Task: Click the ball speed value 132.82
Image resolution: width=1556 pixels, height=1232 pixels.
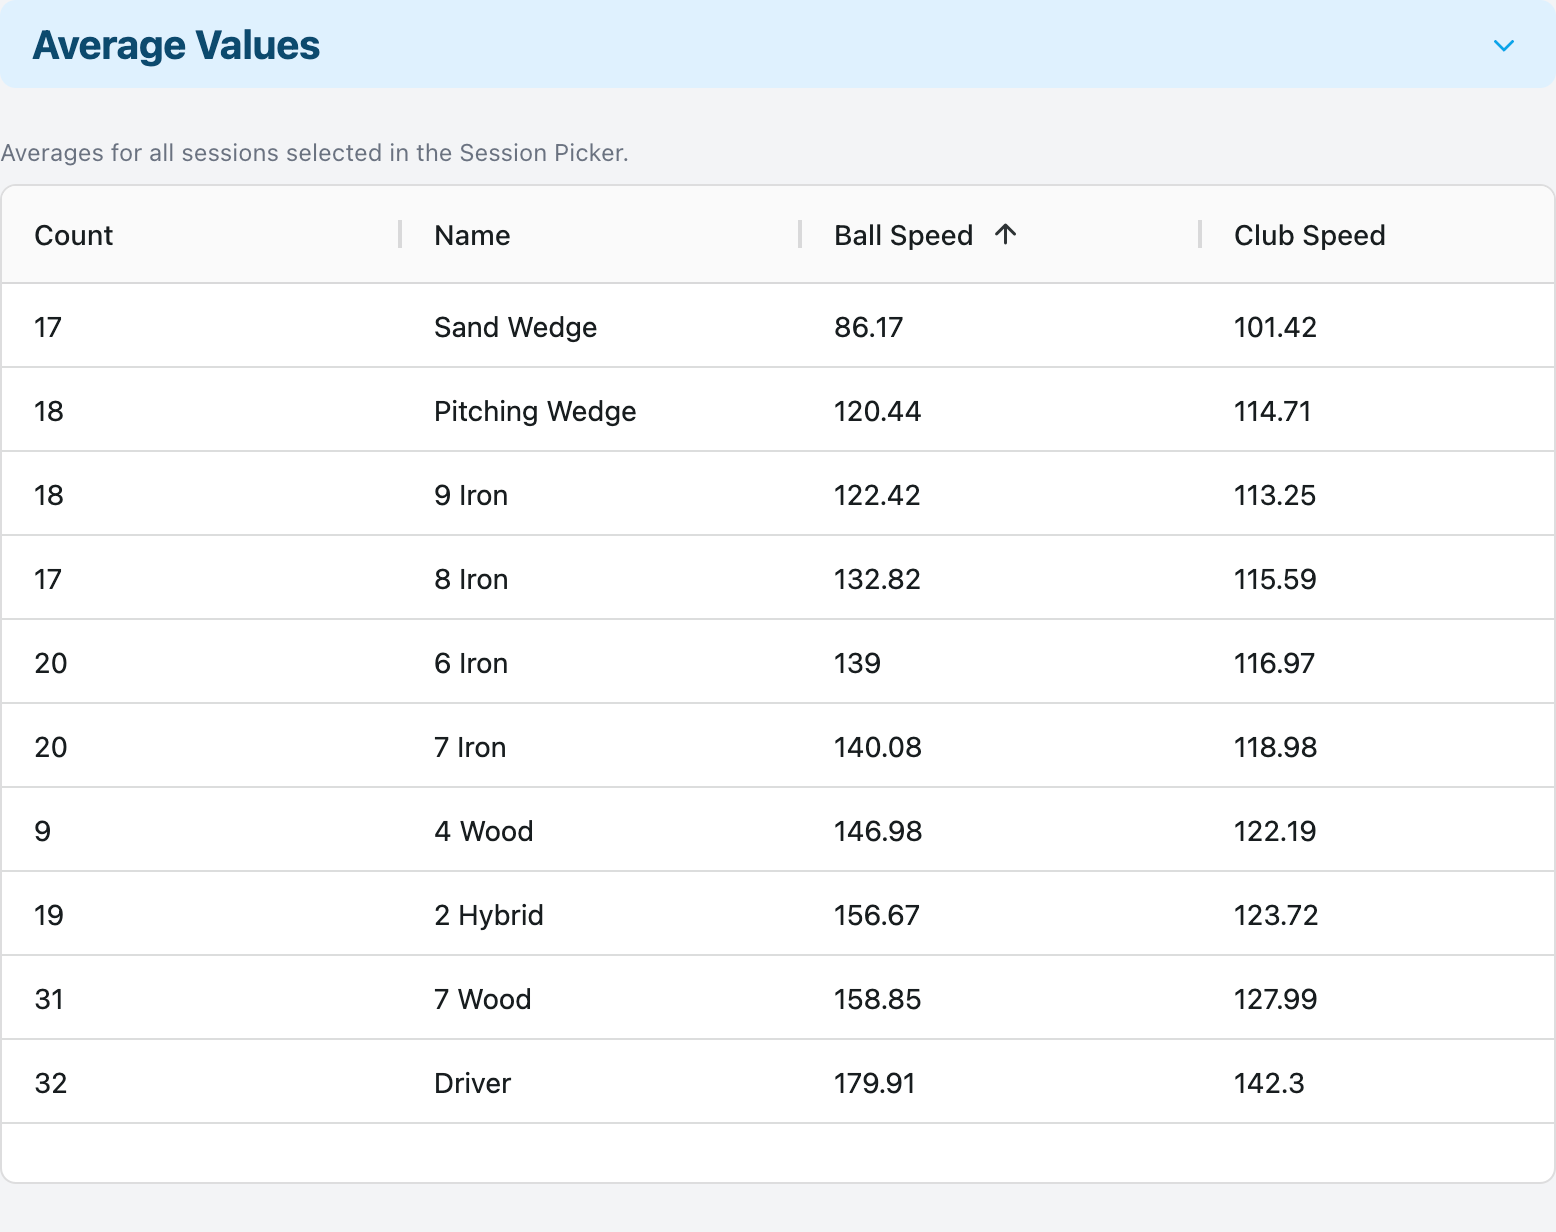Action: 877,579
